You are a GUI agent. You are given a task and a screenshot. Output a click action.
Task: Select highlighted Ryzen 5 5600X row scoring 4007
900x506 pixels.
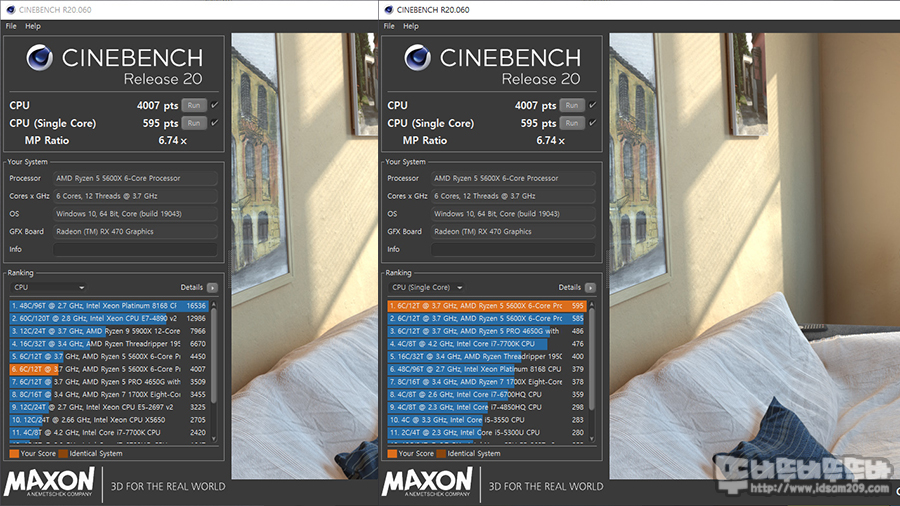109,369
